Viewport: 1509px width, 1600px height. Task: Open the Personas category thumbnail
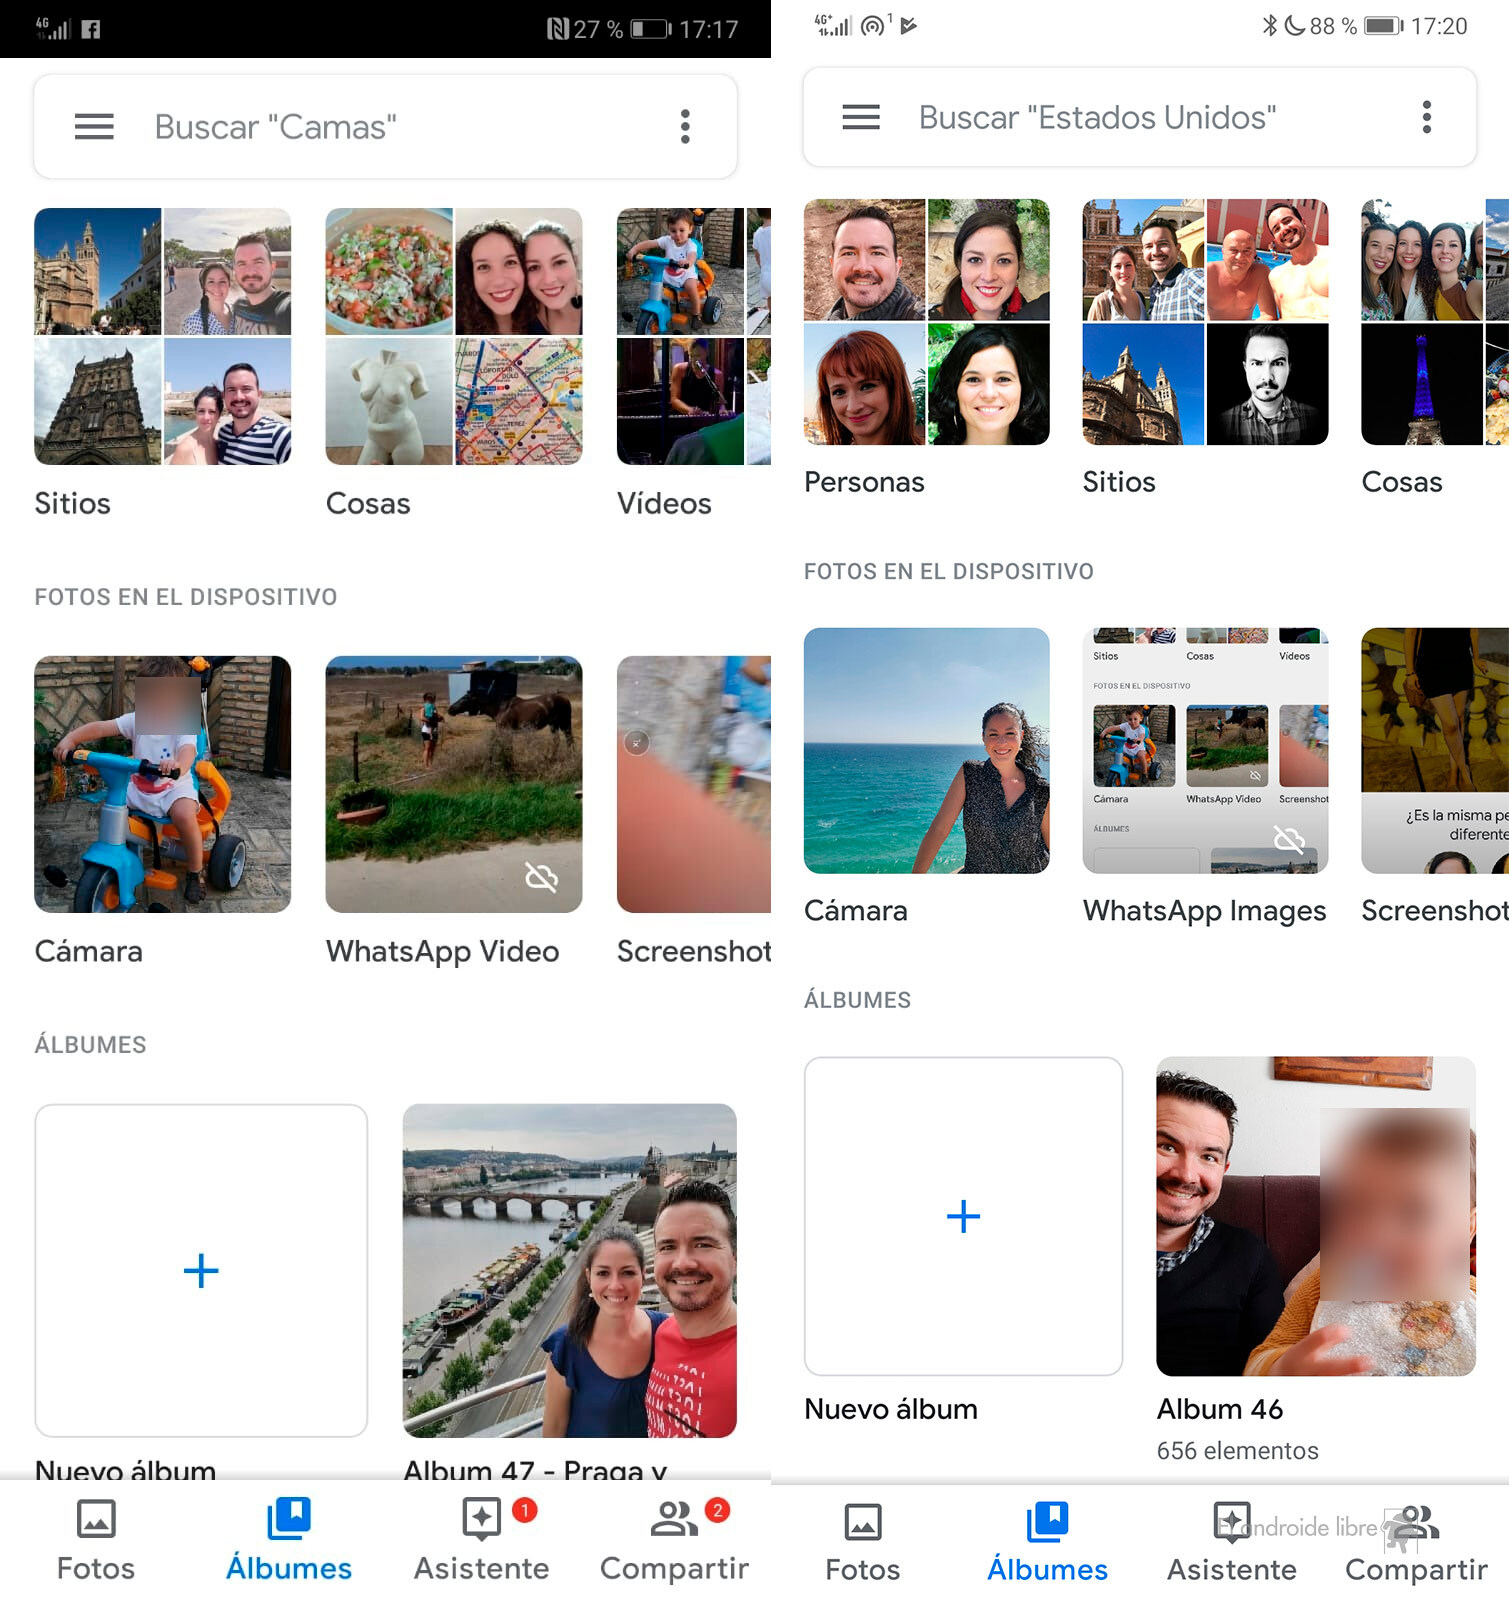926,322
